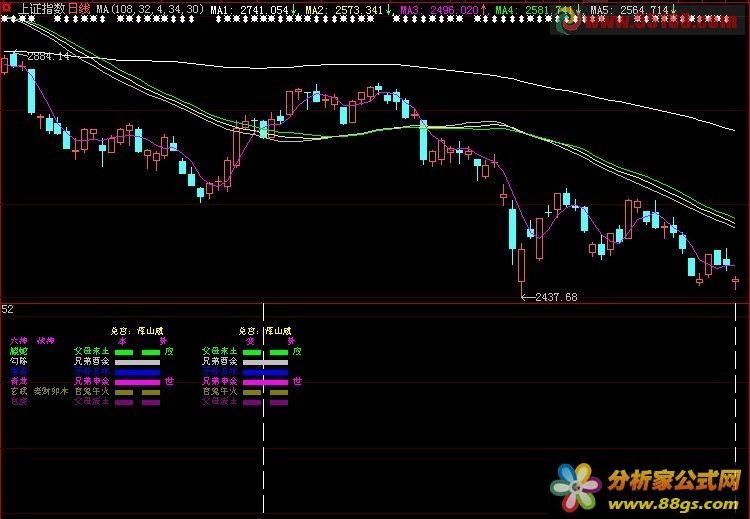Open MA(108,32,4,34,30) indicator parameters
Screen dimensions: 750x519
tap(150, 9)
